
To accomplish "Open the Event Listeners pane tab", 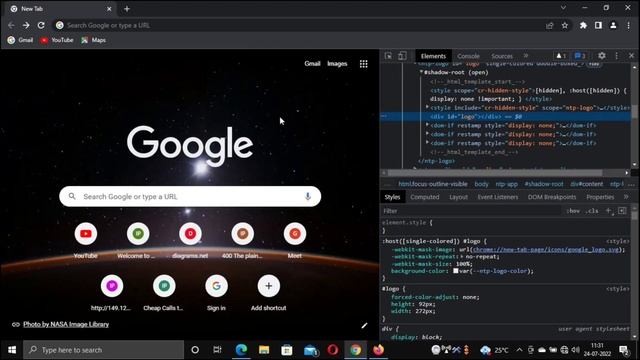I will click(498, 197).
